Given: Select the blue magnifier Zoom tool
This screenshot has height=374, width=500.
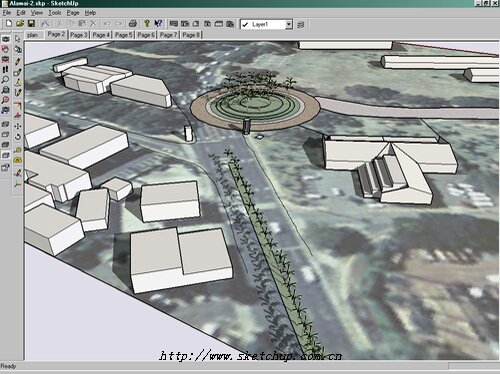Looking at the screenshot, I should tap(5, 80).
